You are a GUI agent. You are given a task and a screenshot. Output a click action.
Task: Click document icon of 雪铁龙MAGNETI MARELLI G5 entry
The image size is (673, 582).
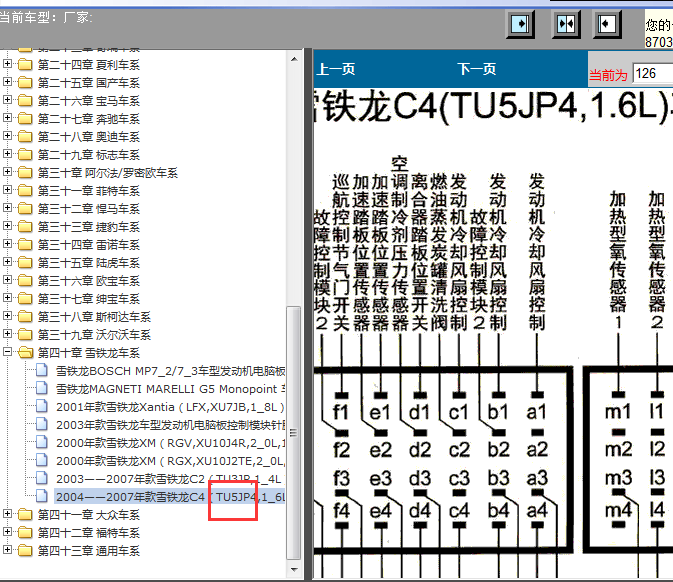pos(42,388)
